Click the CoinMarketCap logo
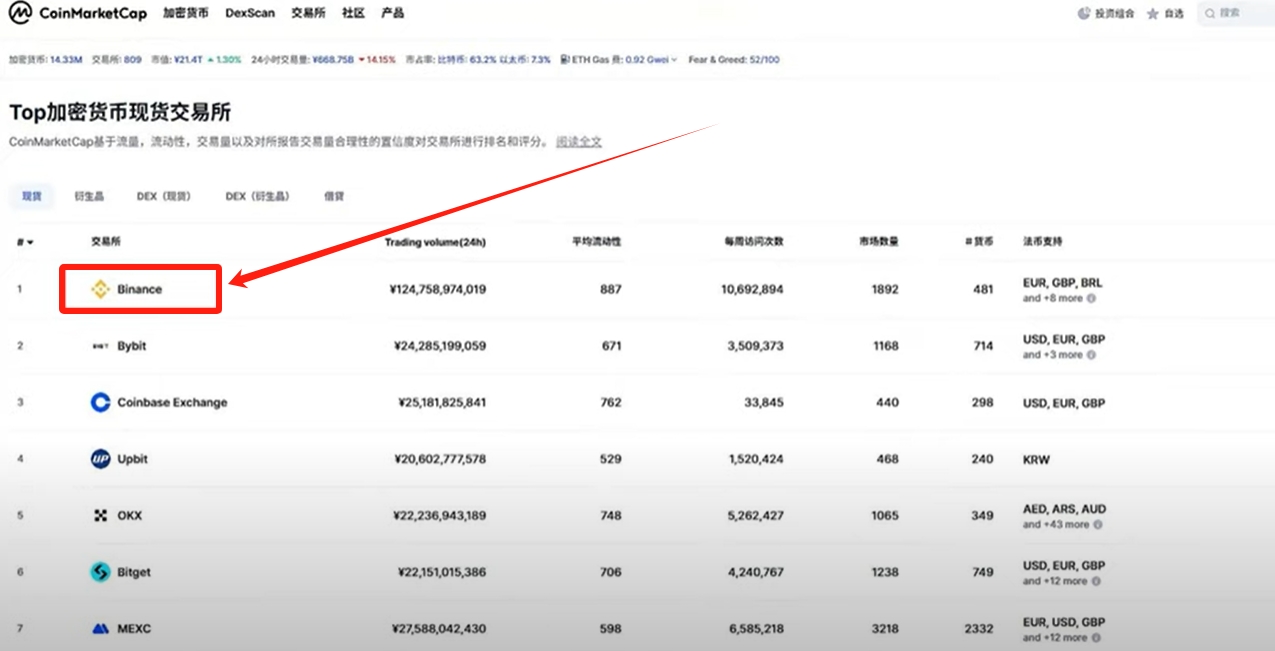 pyautogui.click(x=77, y=13)
